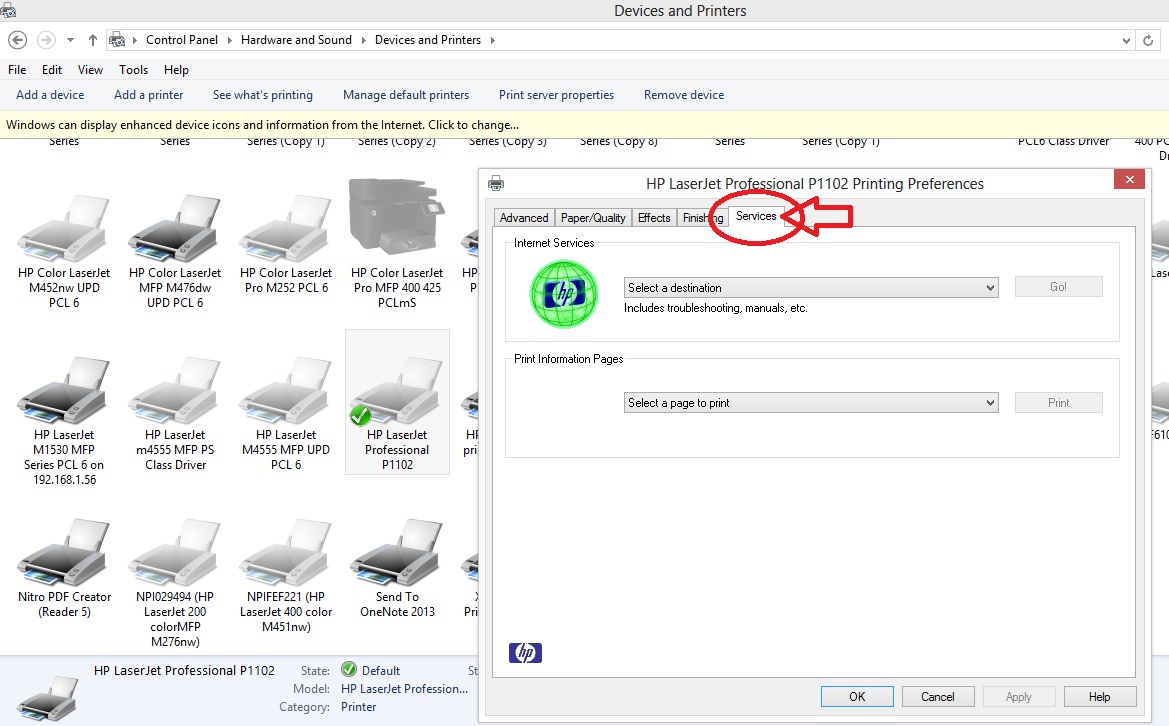Click the devices icon in address bar
Viewport: 1169px width, 726px height.
[117, 40]
